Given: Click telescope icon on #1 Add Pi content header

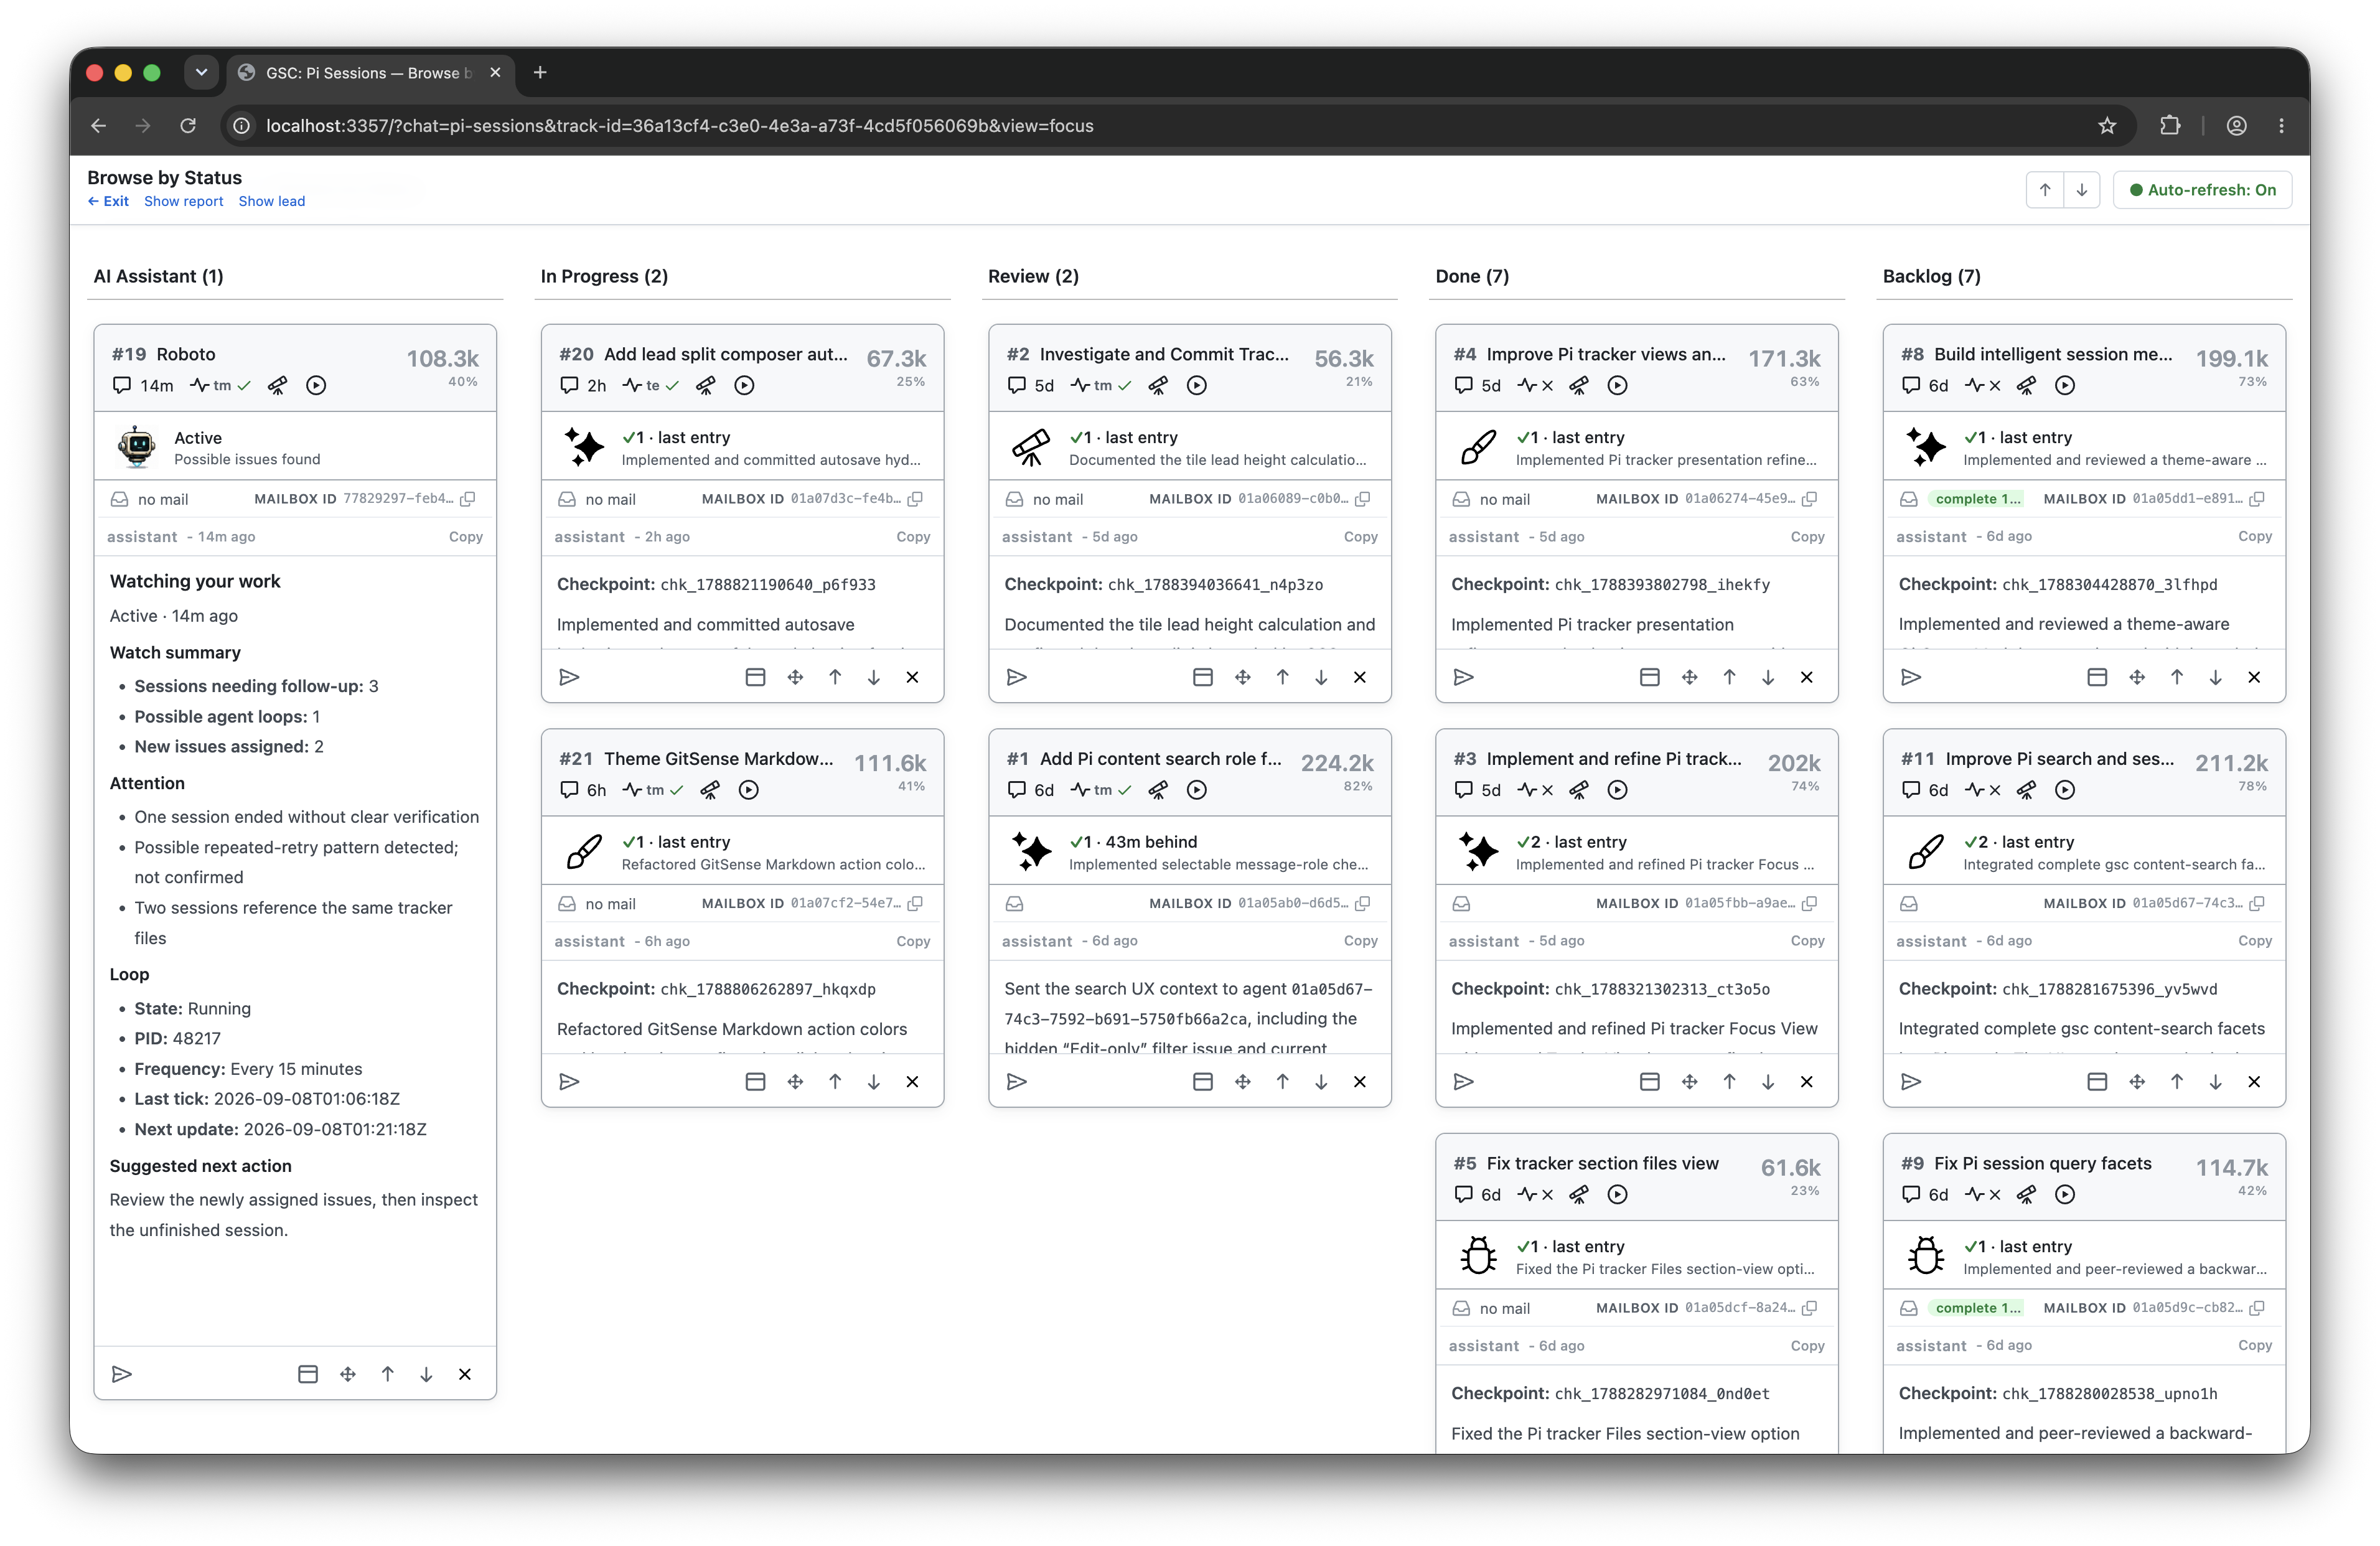Looking at the screenshot, I should click(x=1158, y=789).
